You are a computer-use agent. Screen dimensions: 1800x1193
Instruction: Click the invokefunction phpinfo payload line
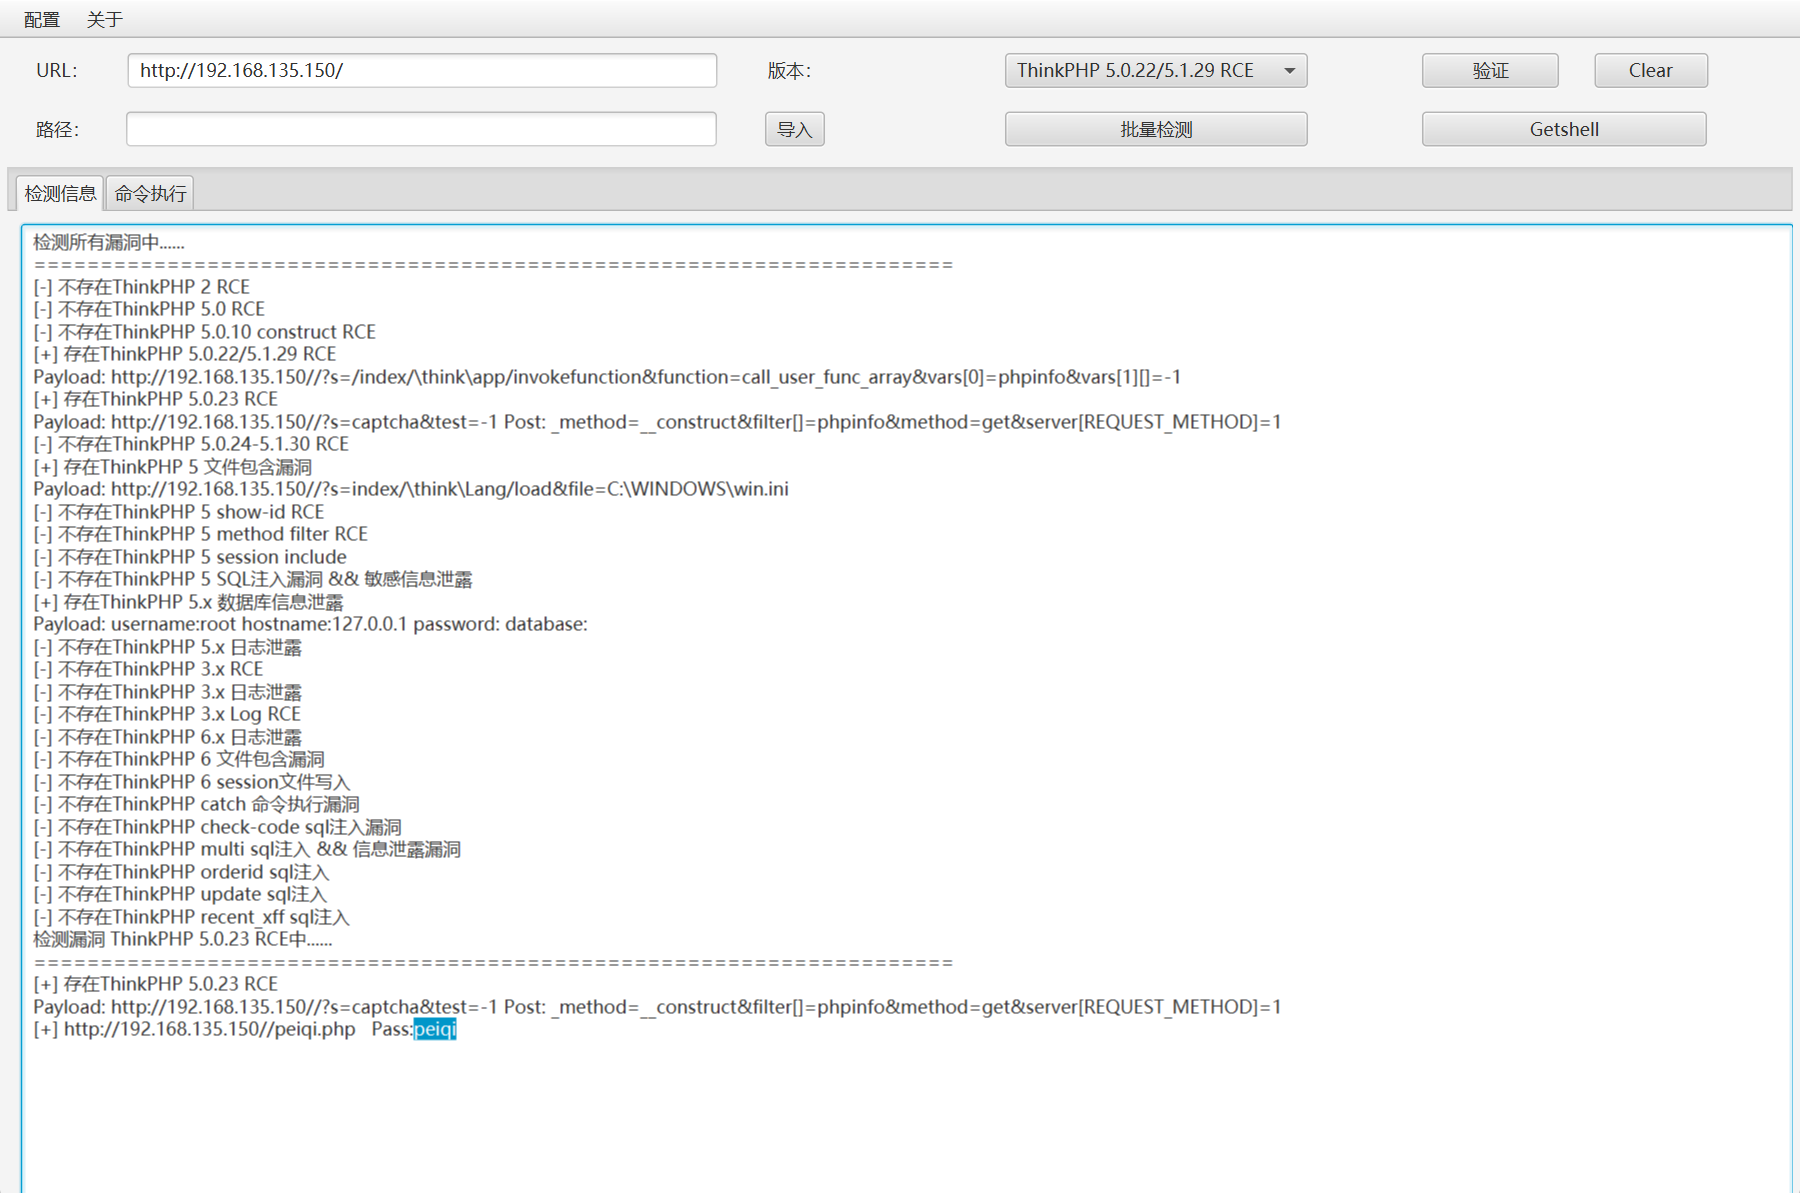[607, 377]
